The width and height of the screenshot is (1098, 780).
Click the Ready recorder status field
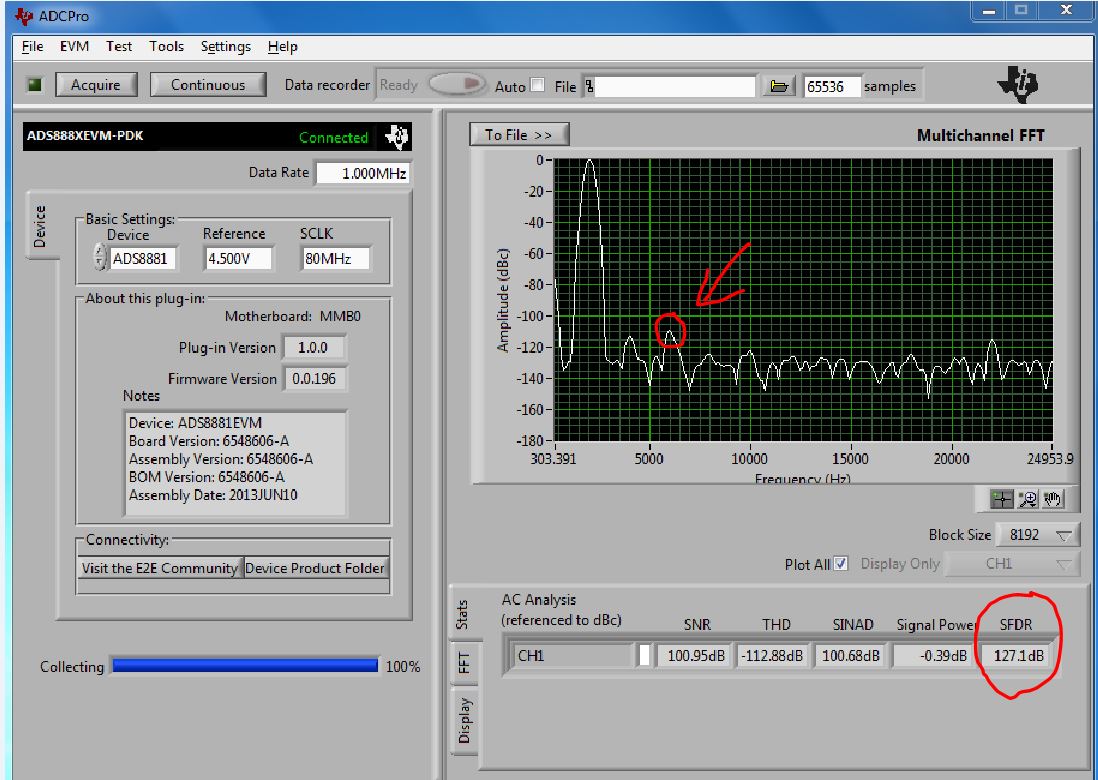[400, 85]
